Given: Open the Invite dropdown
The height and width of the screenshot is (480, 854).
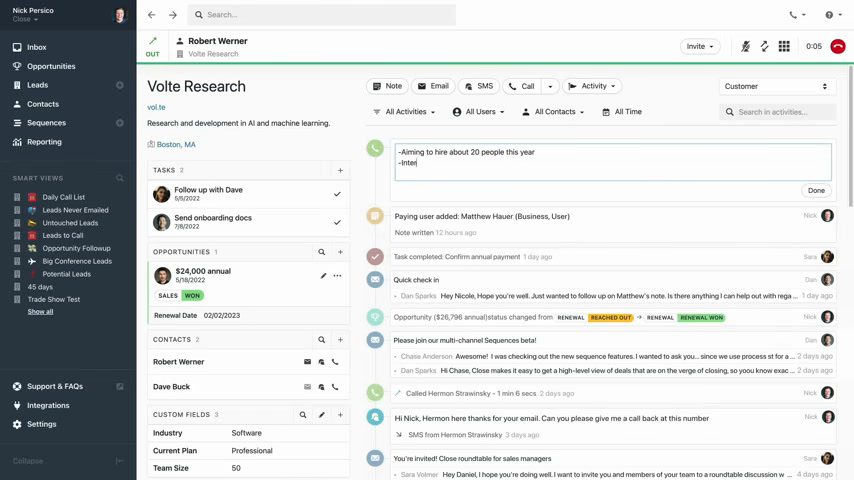Looking at the screenshot, I should pos(700,46).
